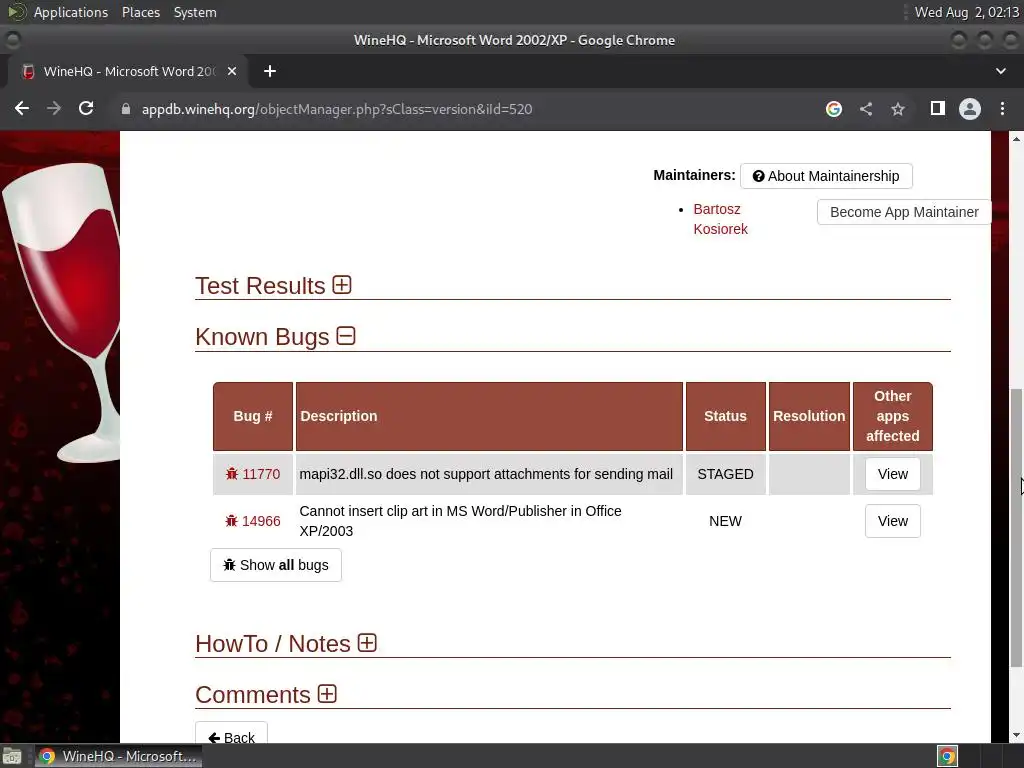Click the WineHQ taskbar window button
The image size is (1024, 768).
pyautogui.click(x=118, y=756)
